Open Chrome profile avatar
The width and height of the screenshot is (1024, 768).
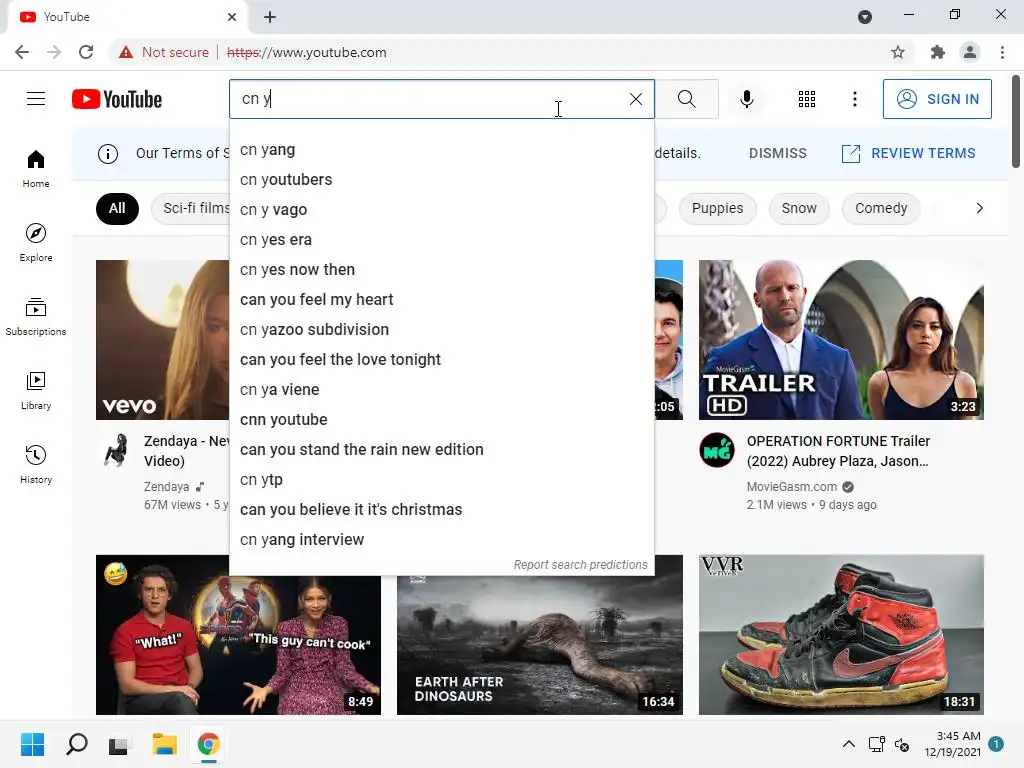tap(970, 52)
